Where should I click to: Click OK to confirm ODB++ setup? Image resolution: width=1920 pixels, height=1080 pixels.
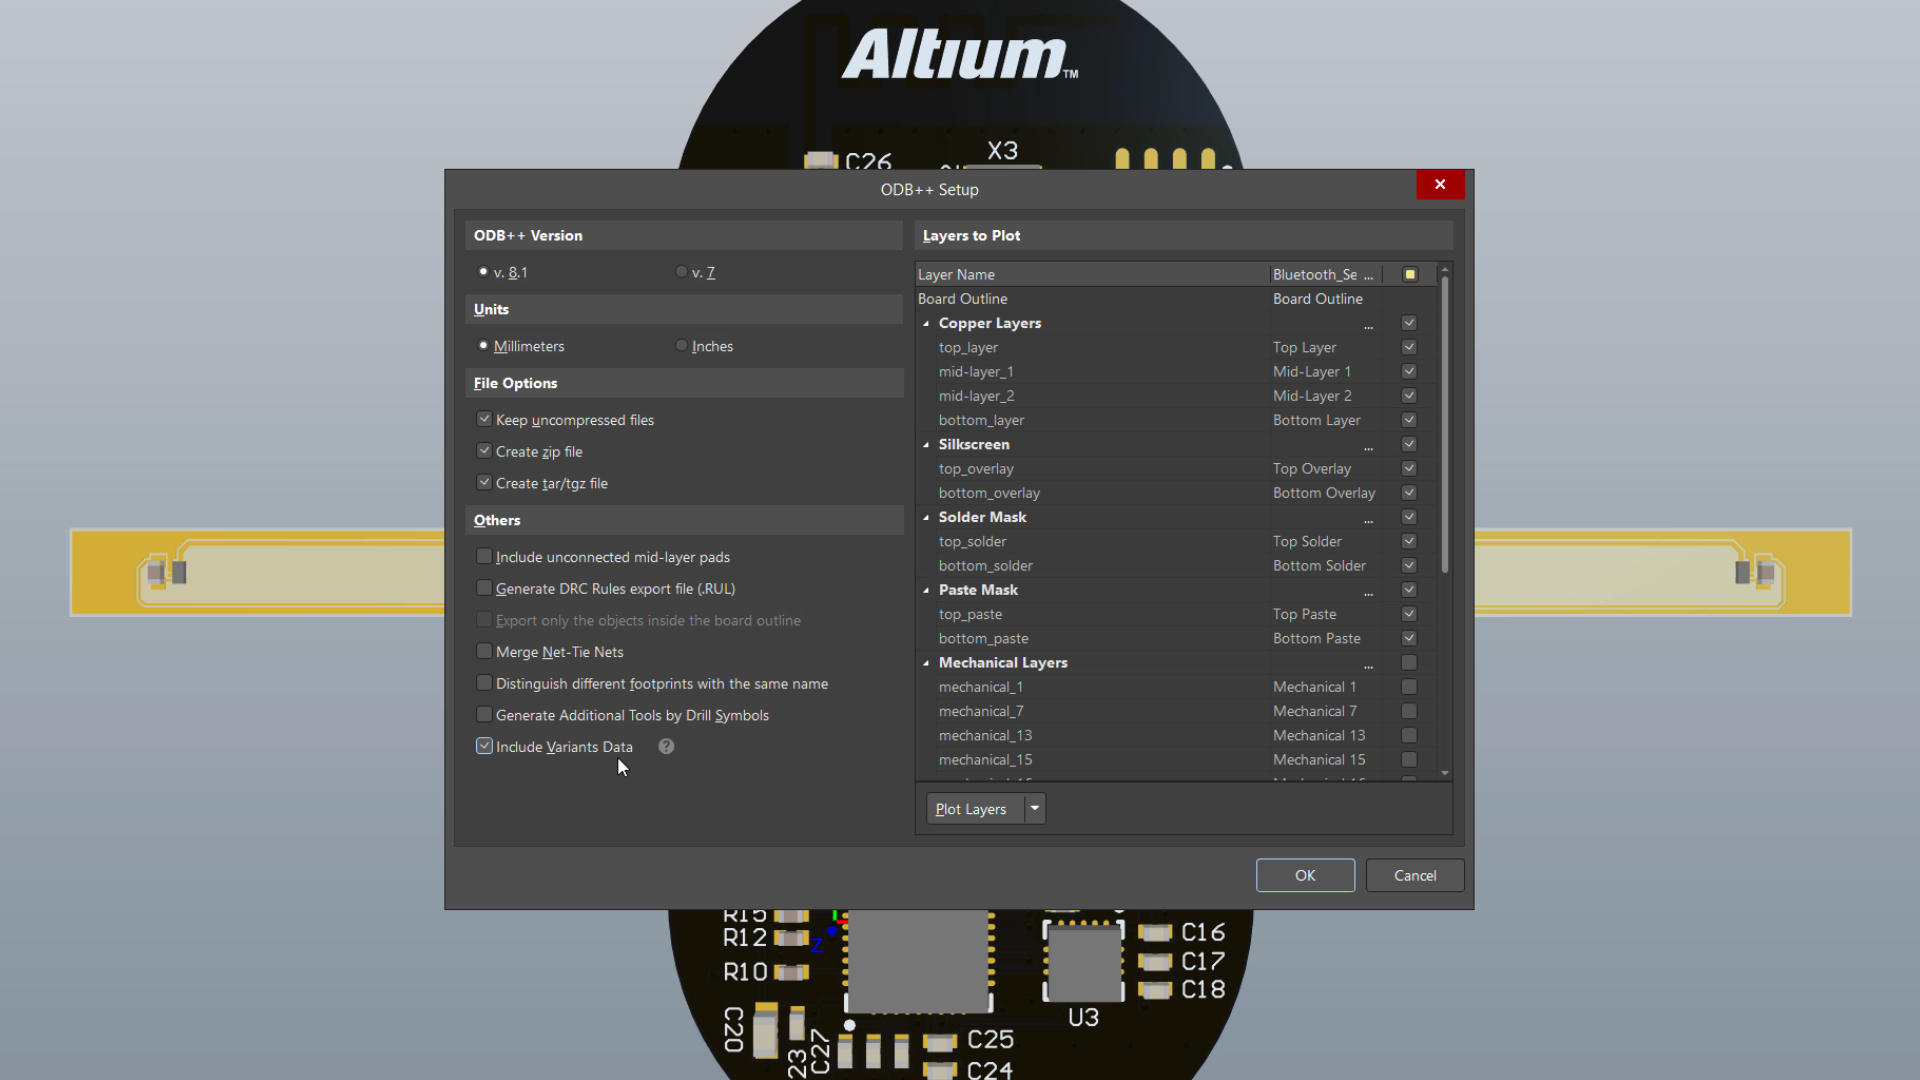point(1304,874)
